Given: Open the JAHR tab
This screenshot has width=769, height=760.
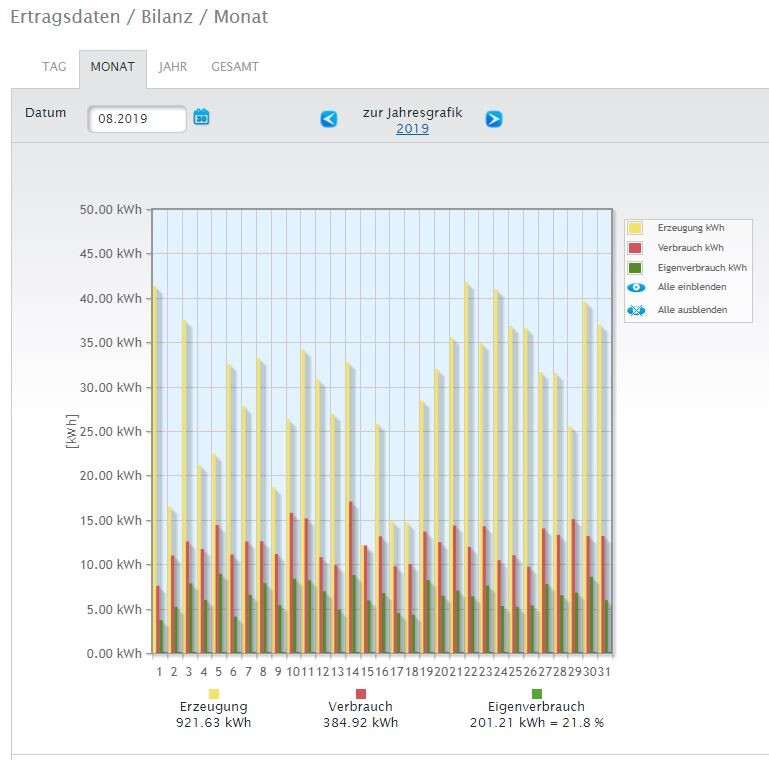Looking at the screenshot, I should (173, 67).
